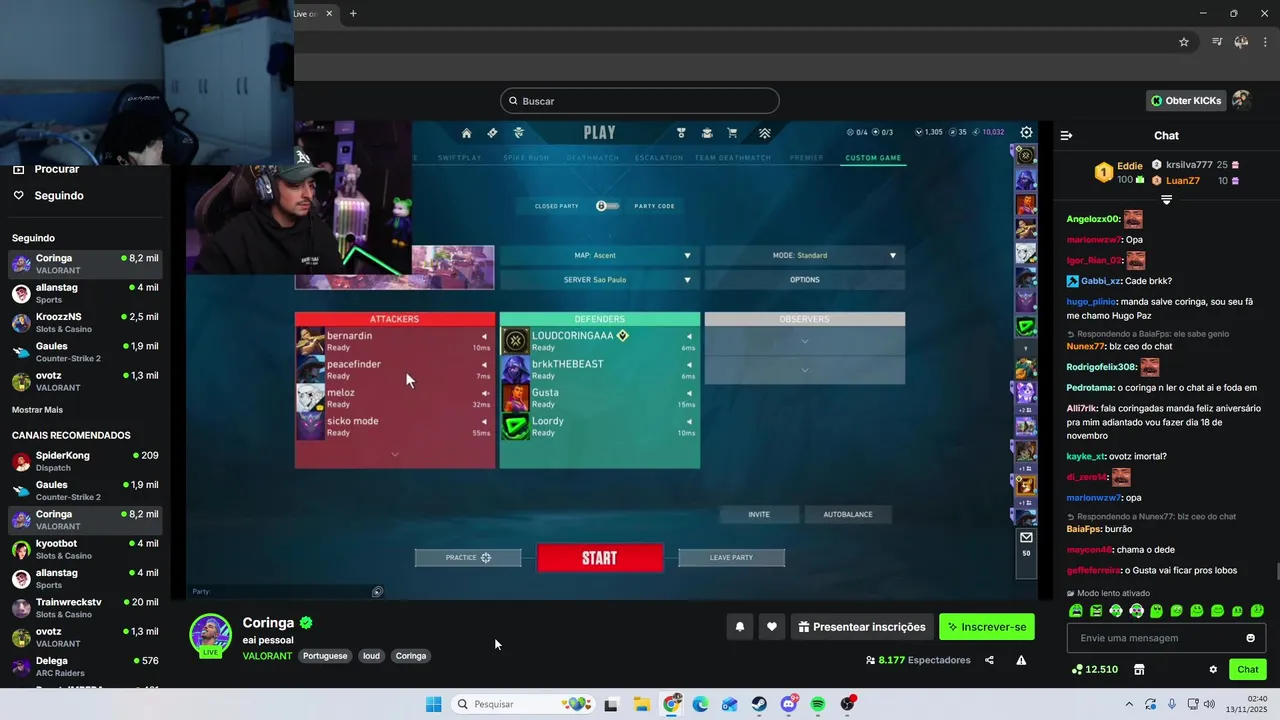Expand the Attackers list chevron
Screen dimensions: 1280x720
pos(394,454)
